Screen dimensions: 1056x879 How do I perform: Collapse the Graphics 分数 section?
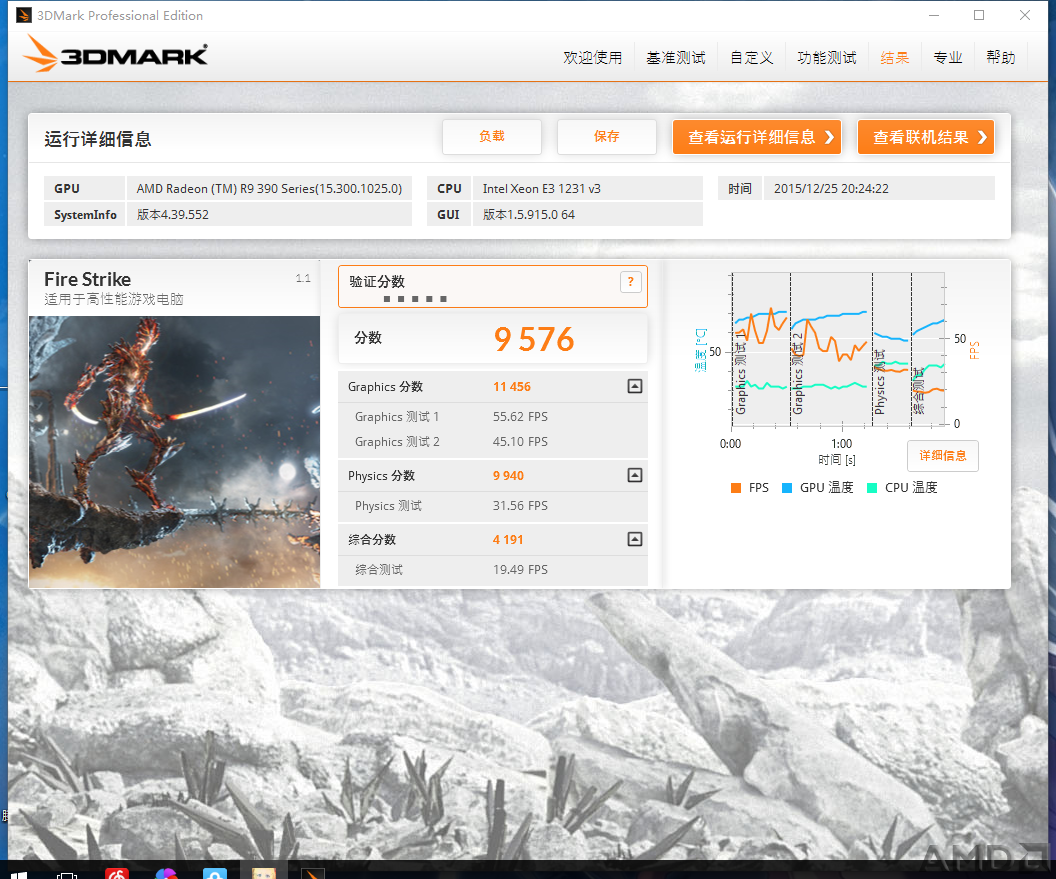tap(634, 387)
